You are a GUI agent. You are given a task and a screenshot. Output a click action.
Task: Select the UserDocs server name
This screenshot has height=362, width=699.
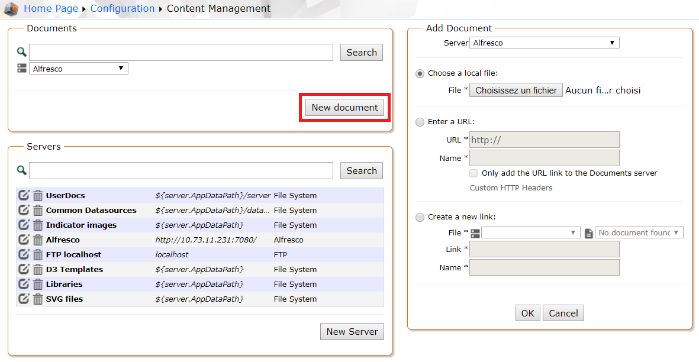65,195
